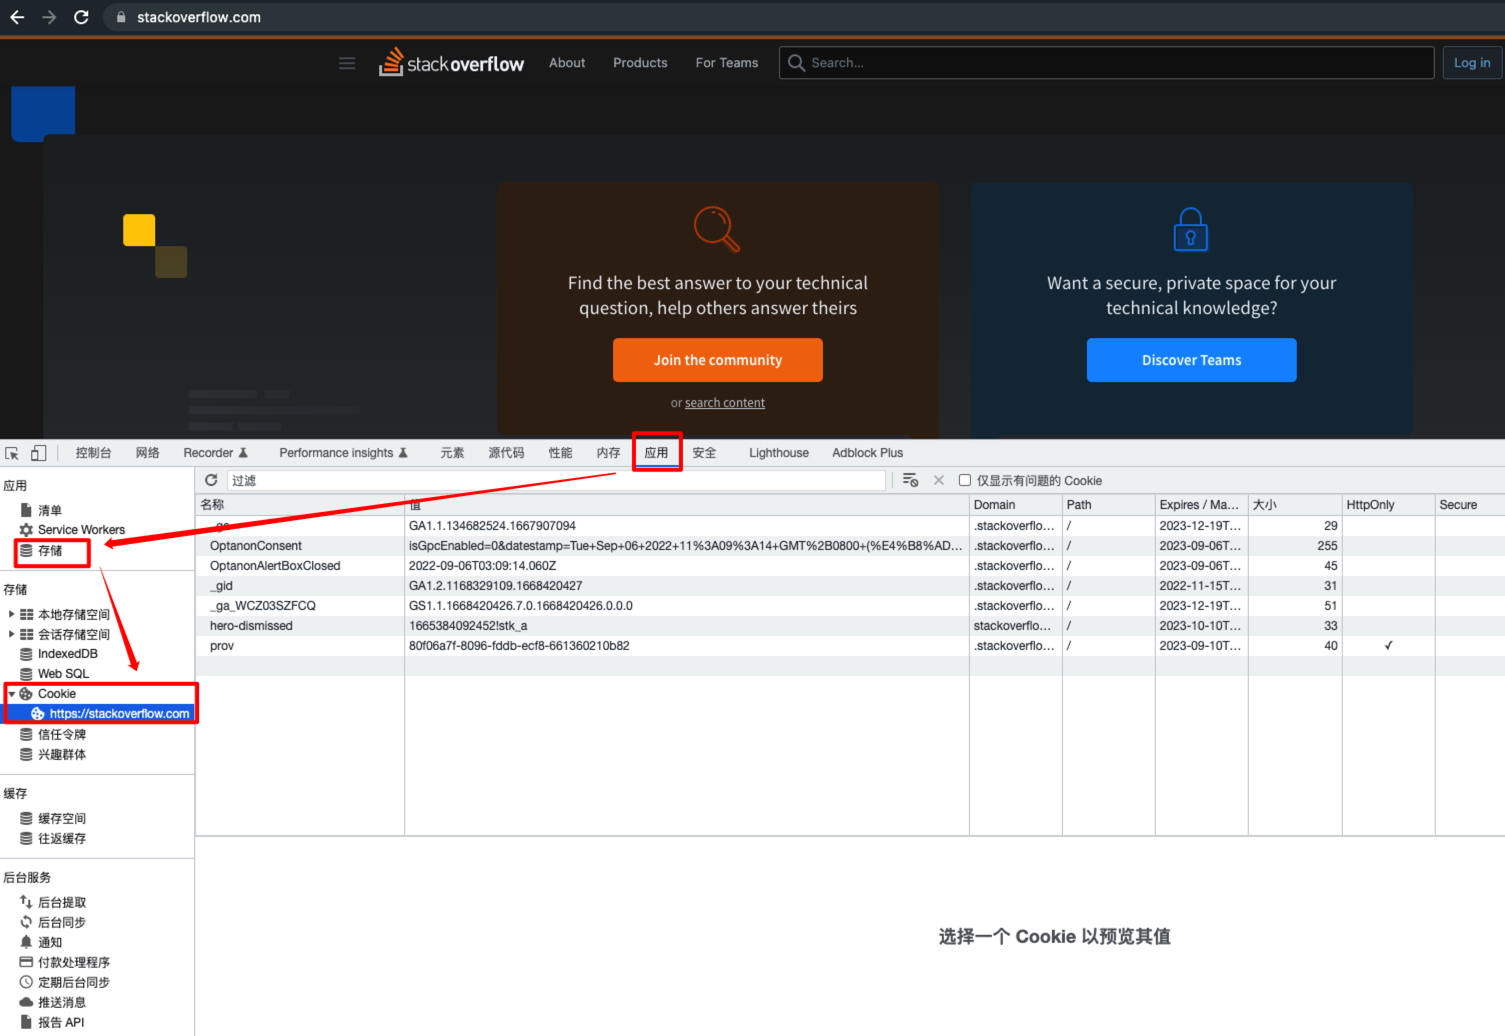
Task: Select the OptanonConsent cookie row
Action: click(x=850, y=546)
